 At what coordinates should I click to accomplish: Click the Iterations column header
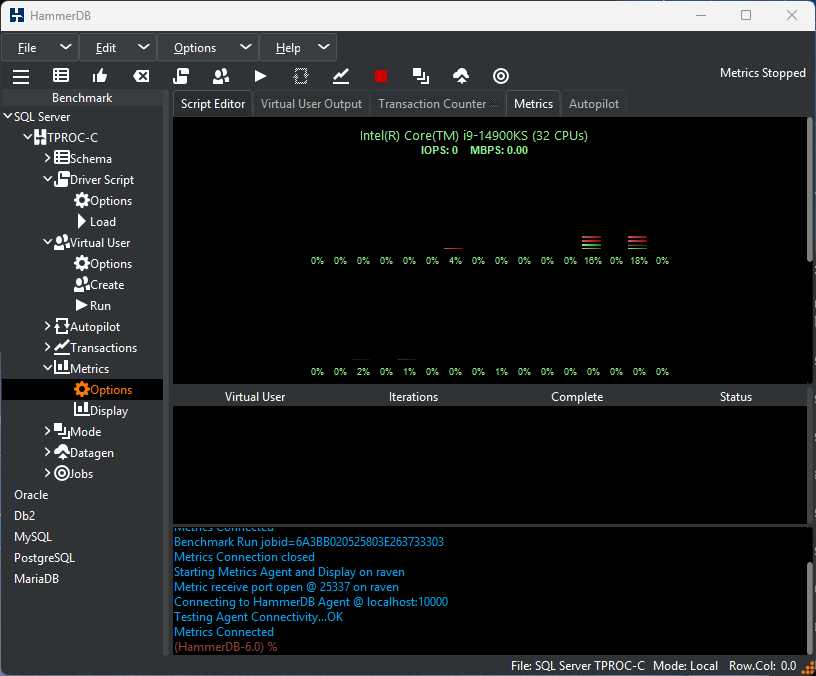413,397
